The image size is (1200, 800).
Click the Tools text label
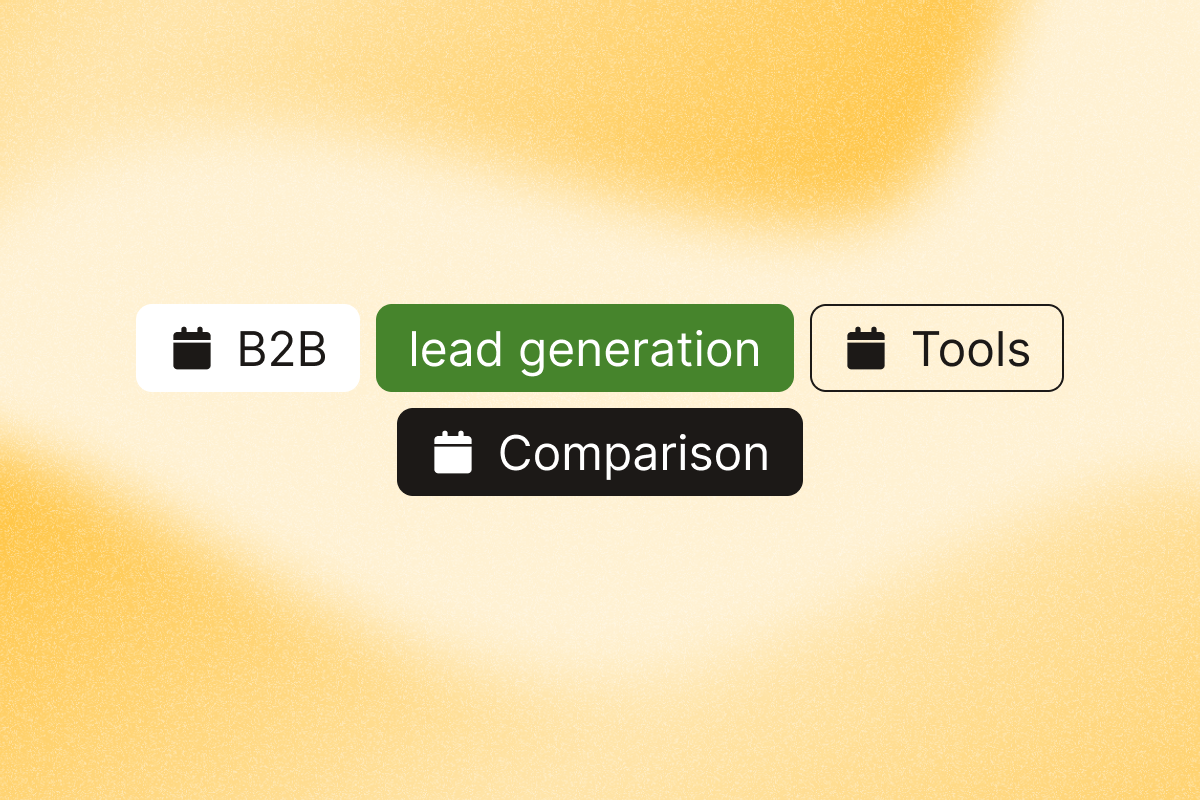[x=971, y=350]
